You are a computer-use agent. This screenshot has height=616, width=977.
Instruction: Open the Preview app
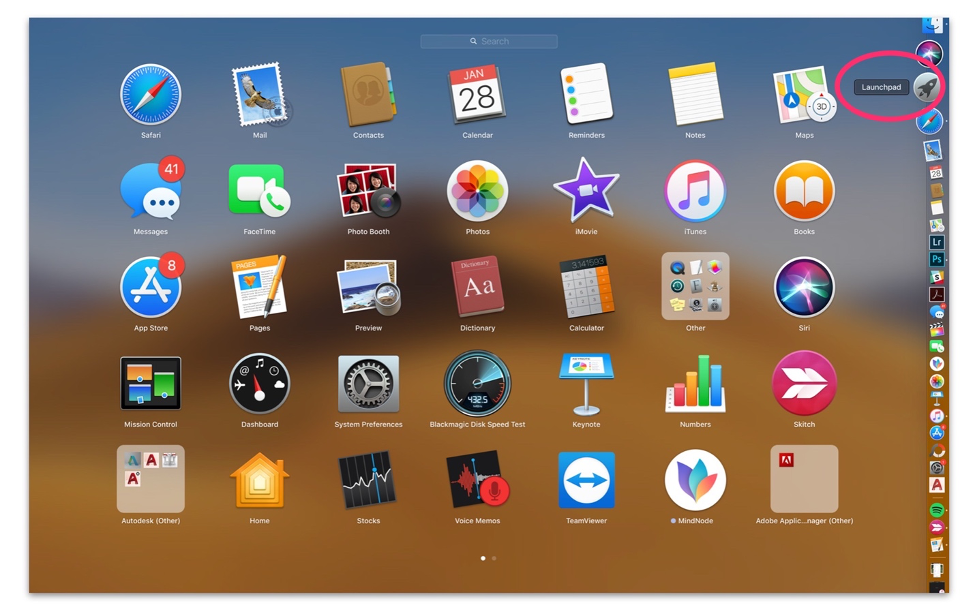pyautogui.click(x=368, y=287)
